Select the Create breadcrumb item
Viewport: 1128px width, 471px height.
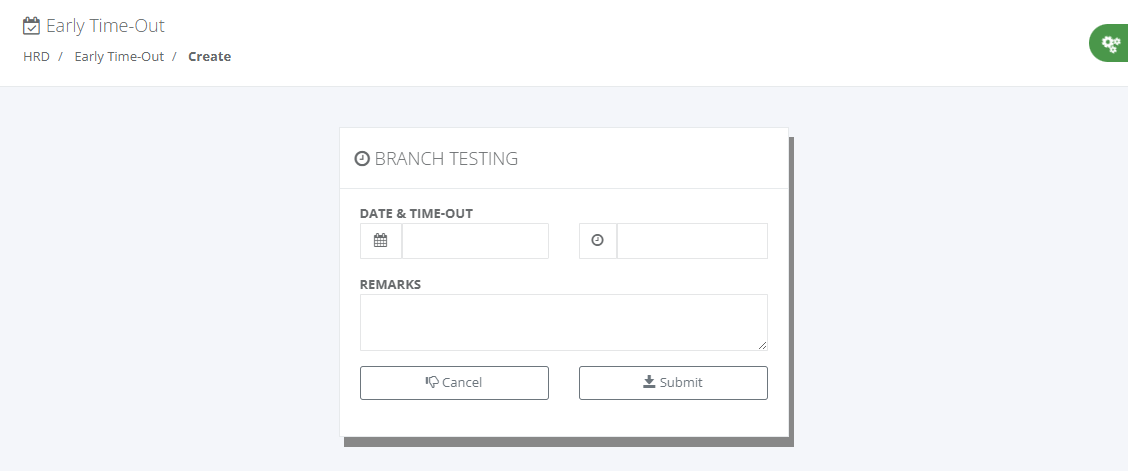click(209, 57)
